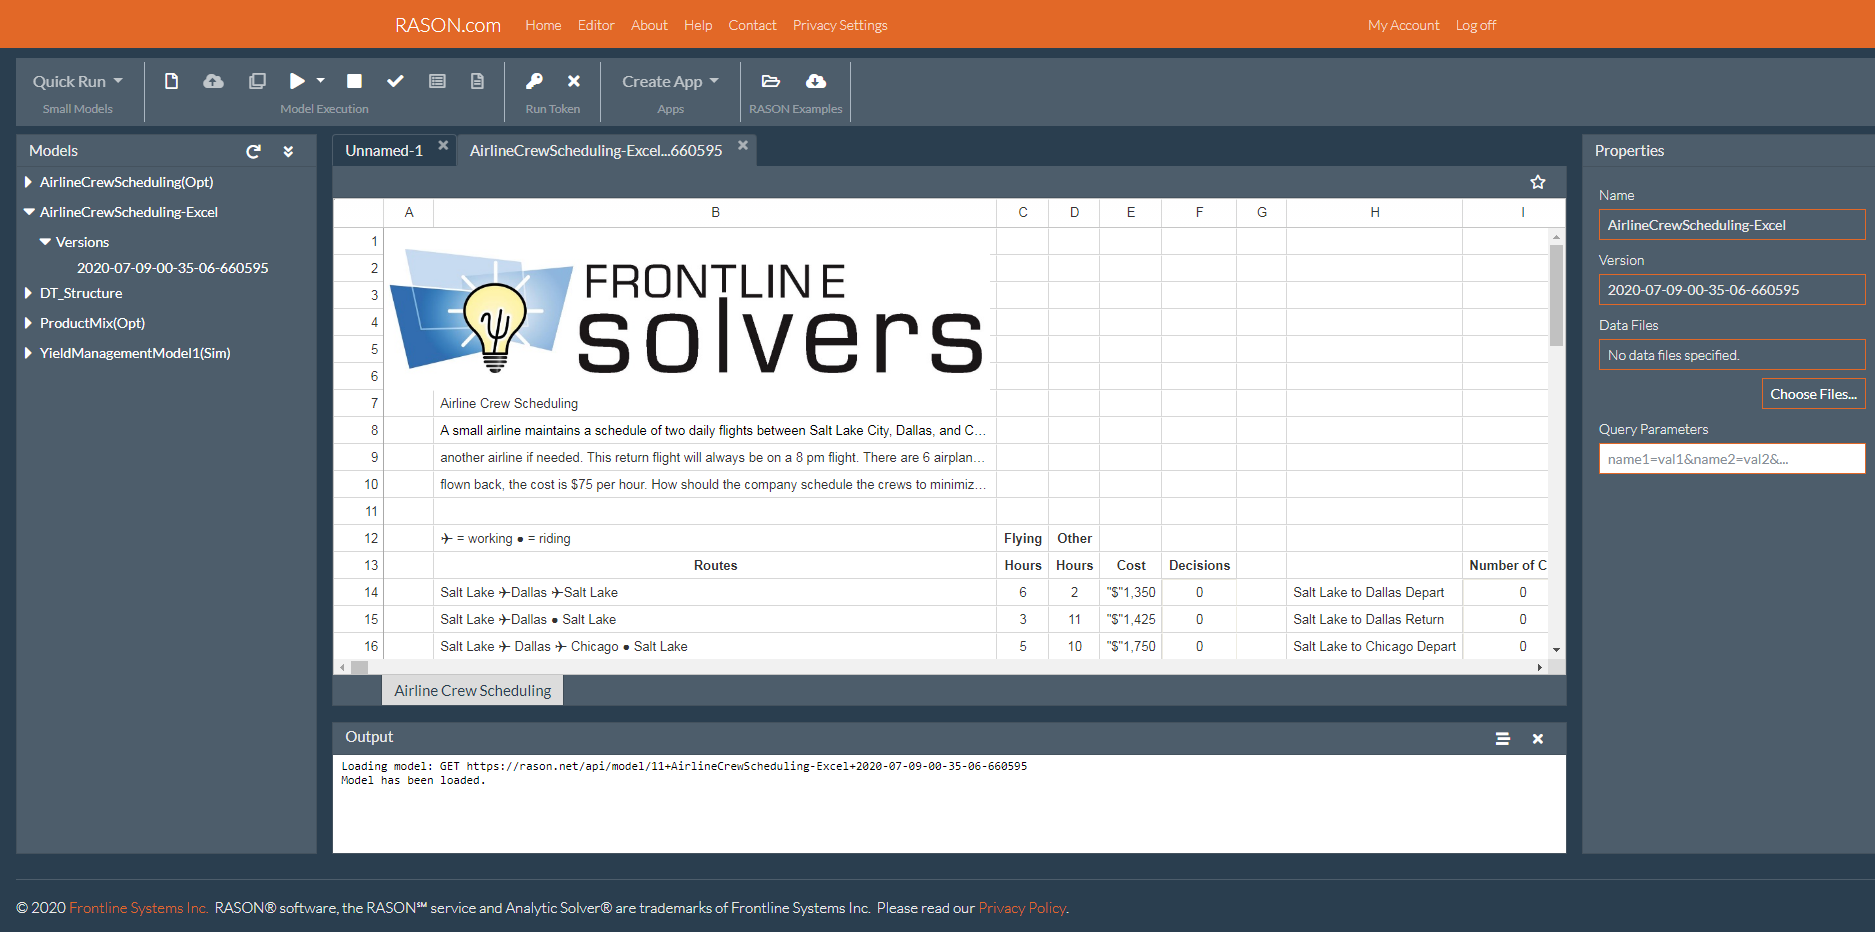Expand the YieldManagementModel1(Sim) model node

(28, 353)
